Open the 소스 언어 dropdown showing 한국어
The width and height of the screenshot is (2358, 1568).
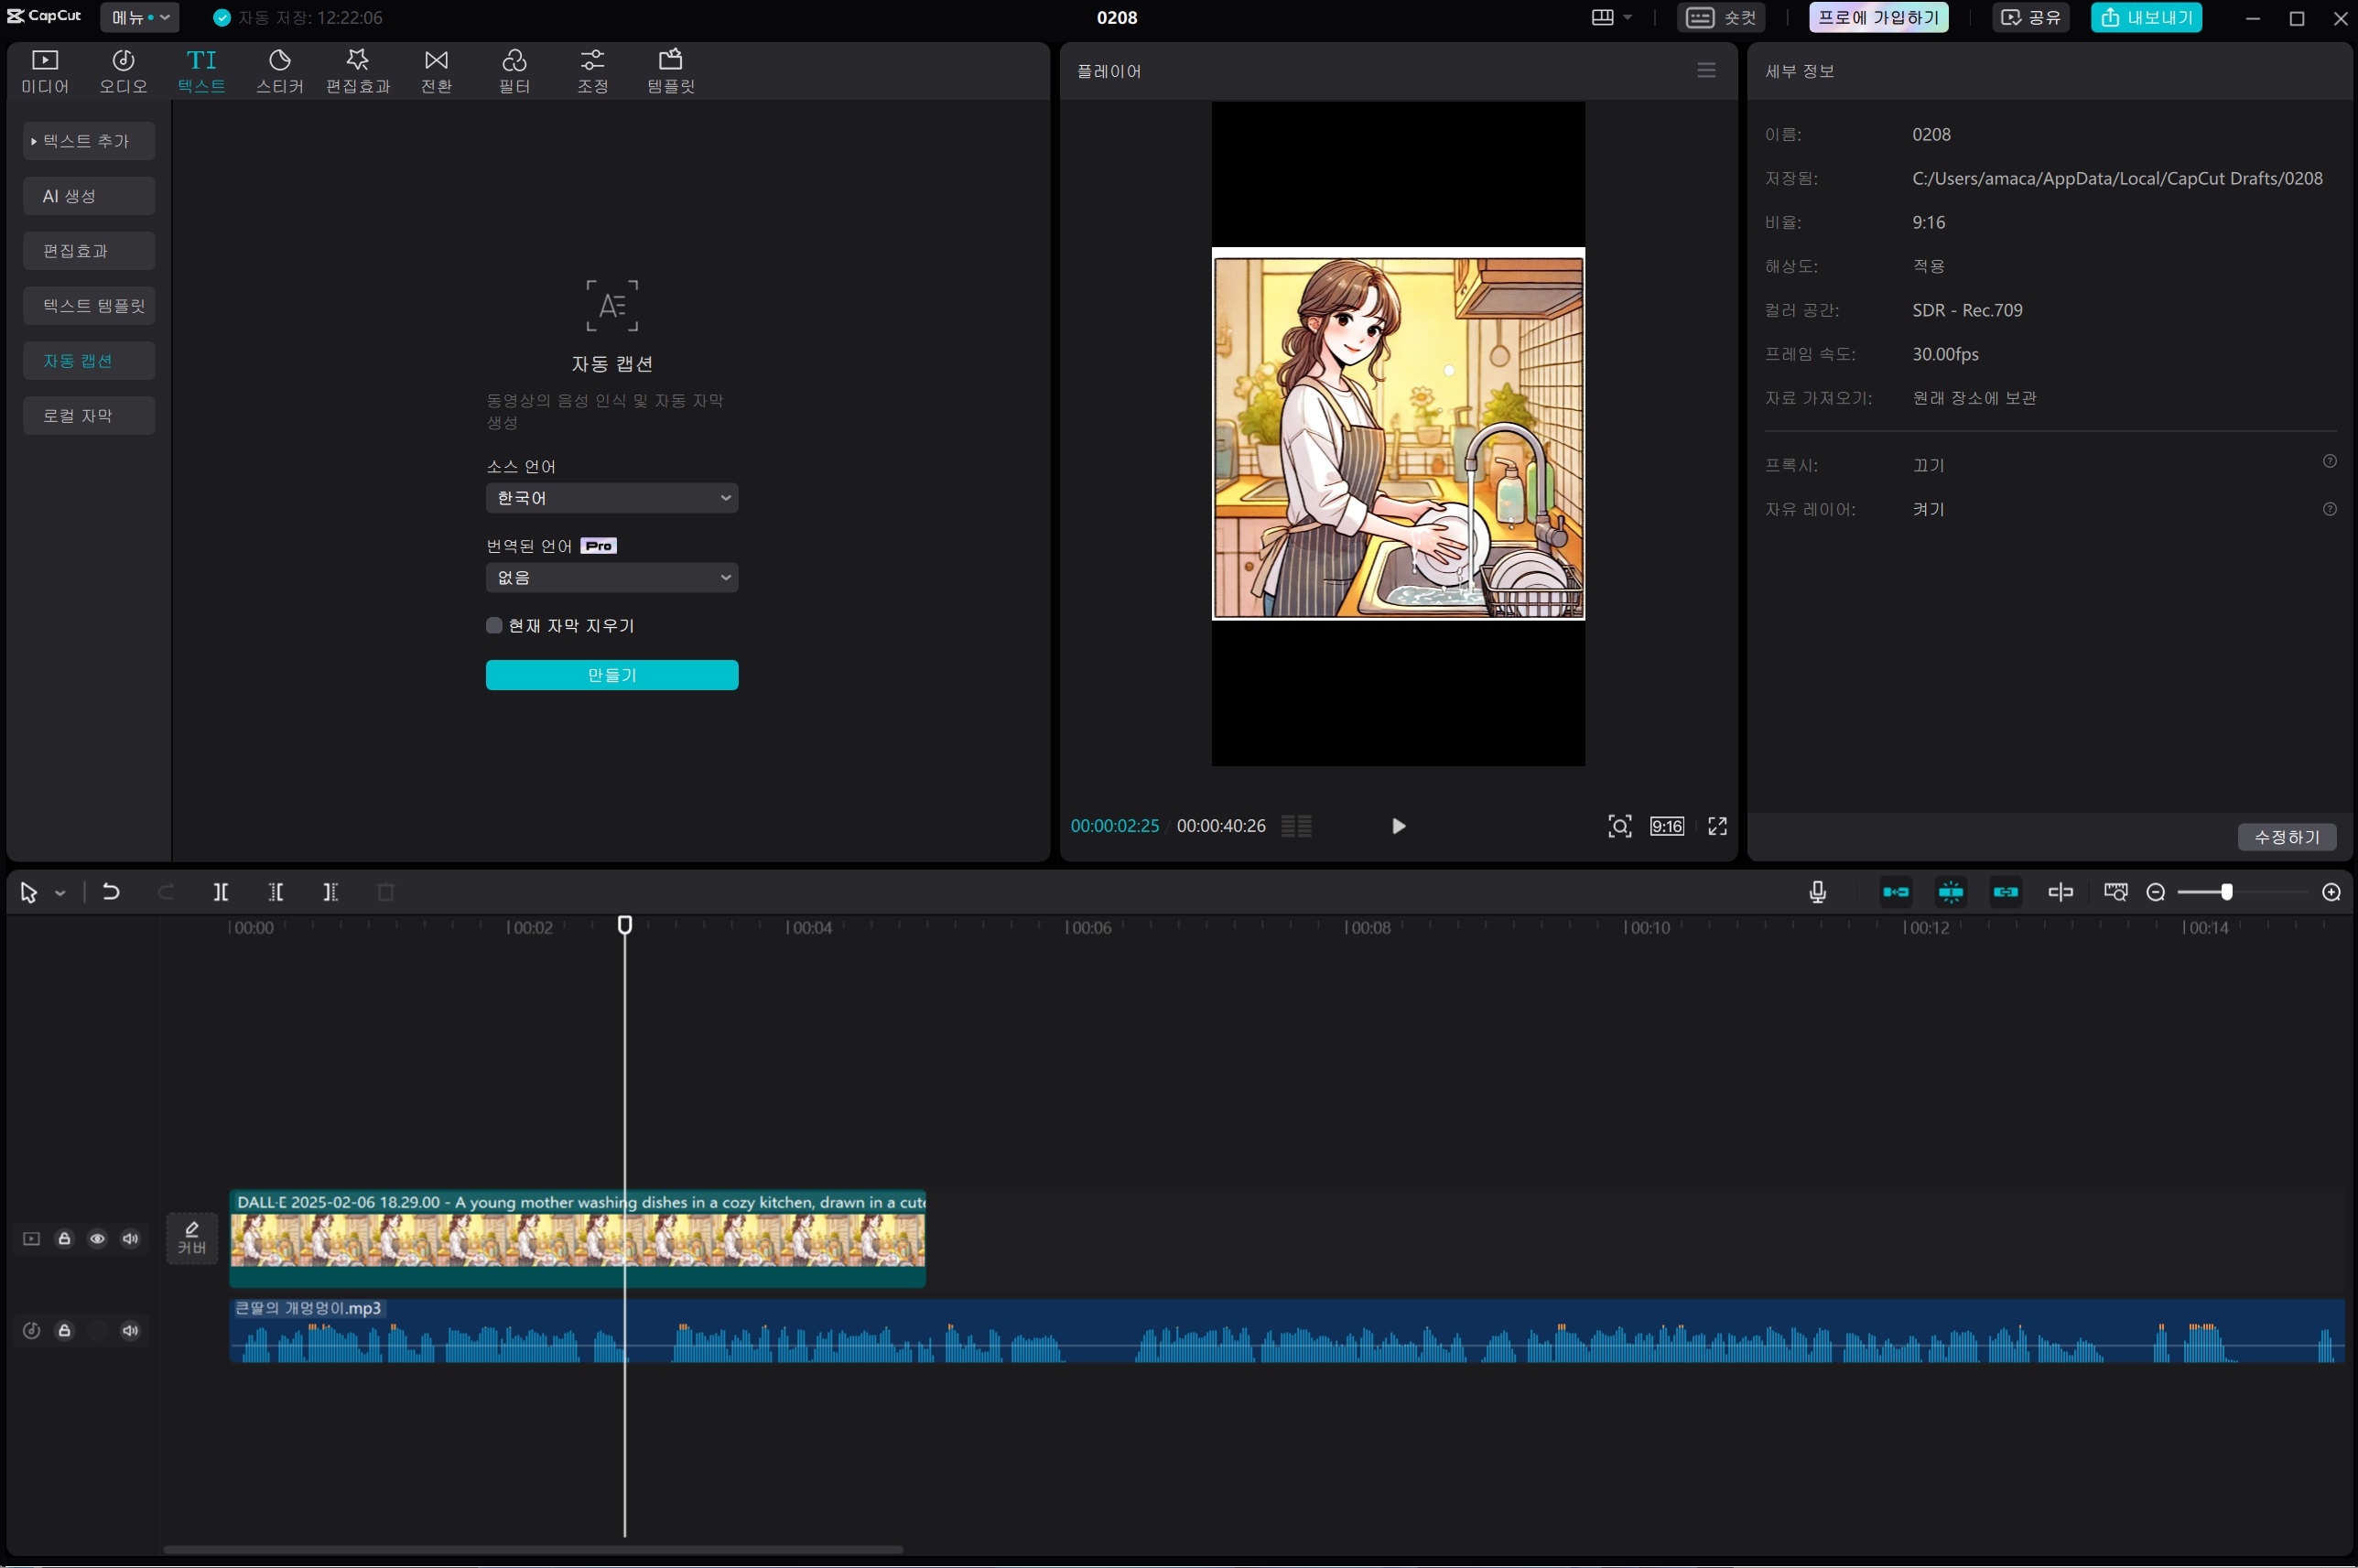pyautogui.click(x=612, y=498)
